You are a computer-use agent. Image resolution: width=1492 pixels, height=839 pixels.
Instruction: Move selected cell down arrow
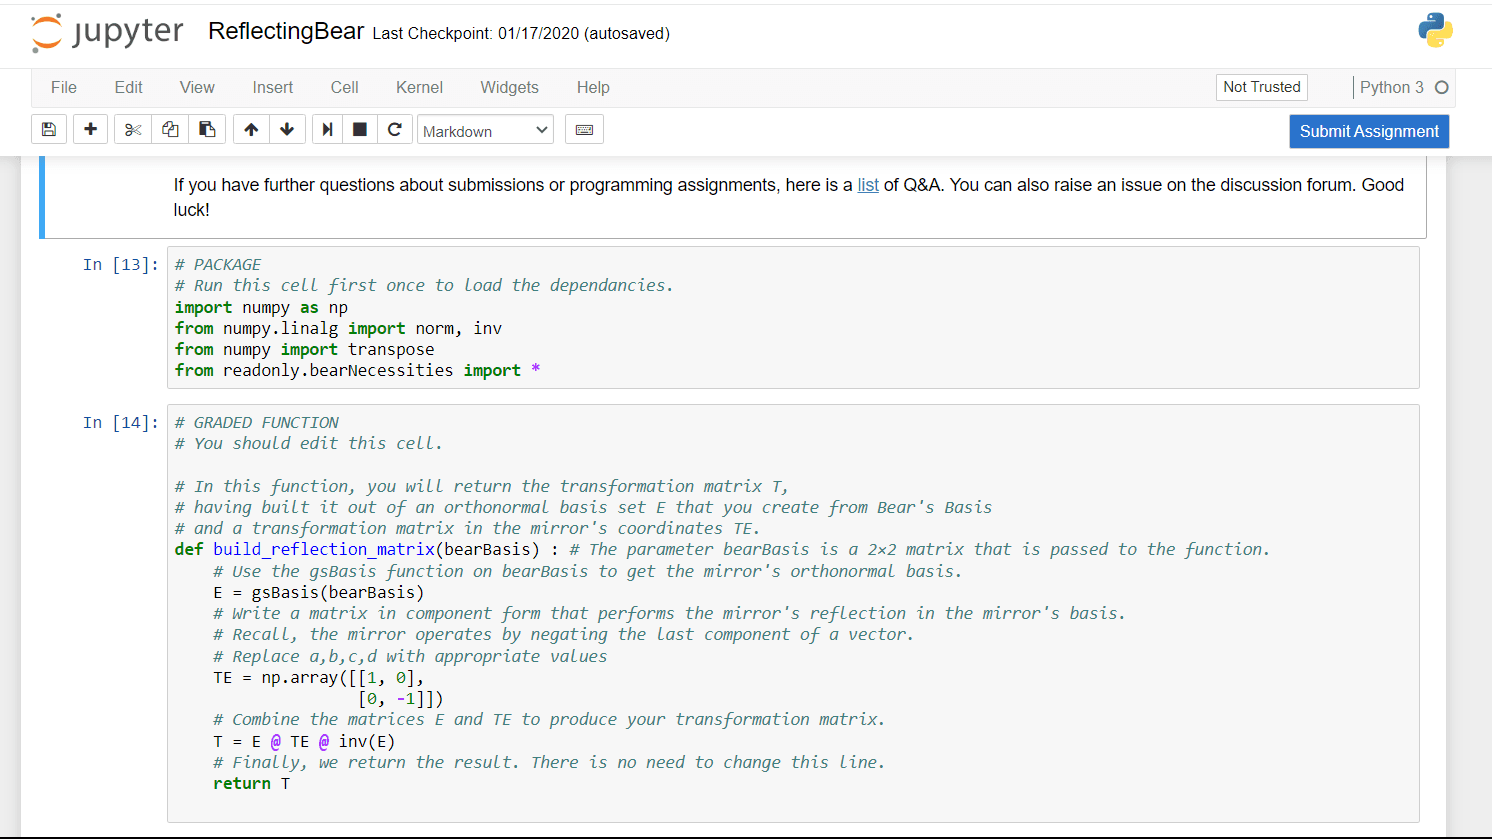pyautogui.click(x=288, y=130)
